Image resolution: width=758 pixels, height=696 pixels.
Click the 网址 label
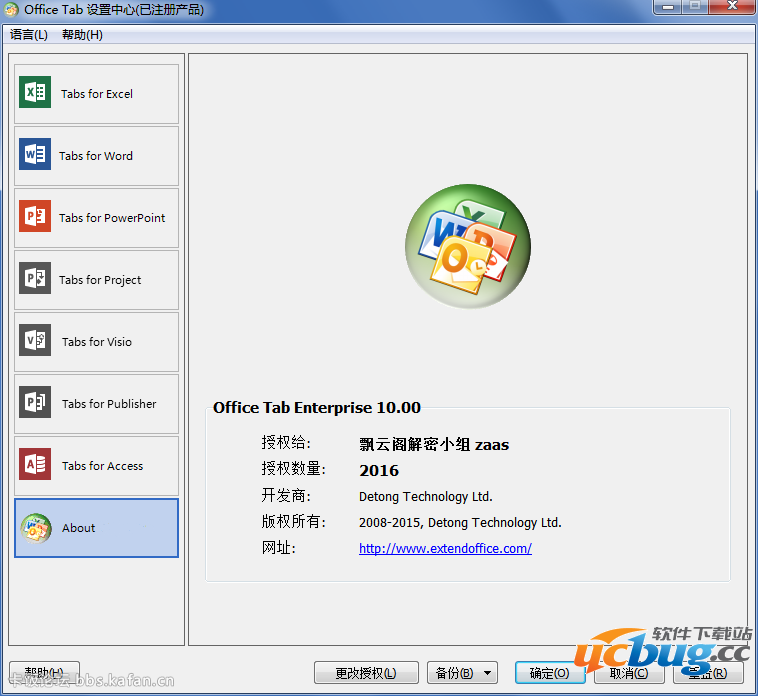coord(278,548)
